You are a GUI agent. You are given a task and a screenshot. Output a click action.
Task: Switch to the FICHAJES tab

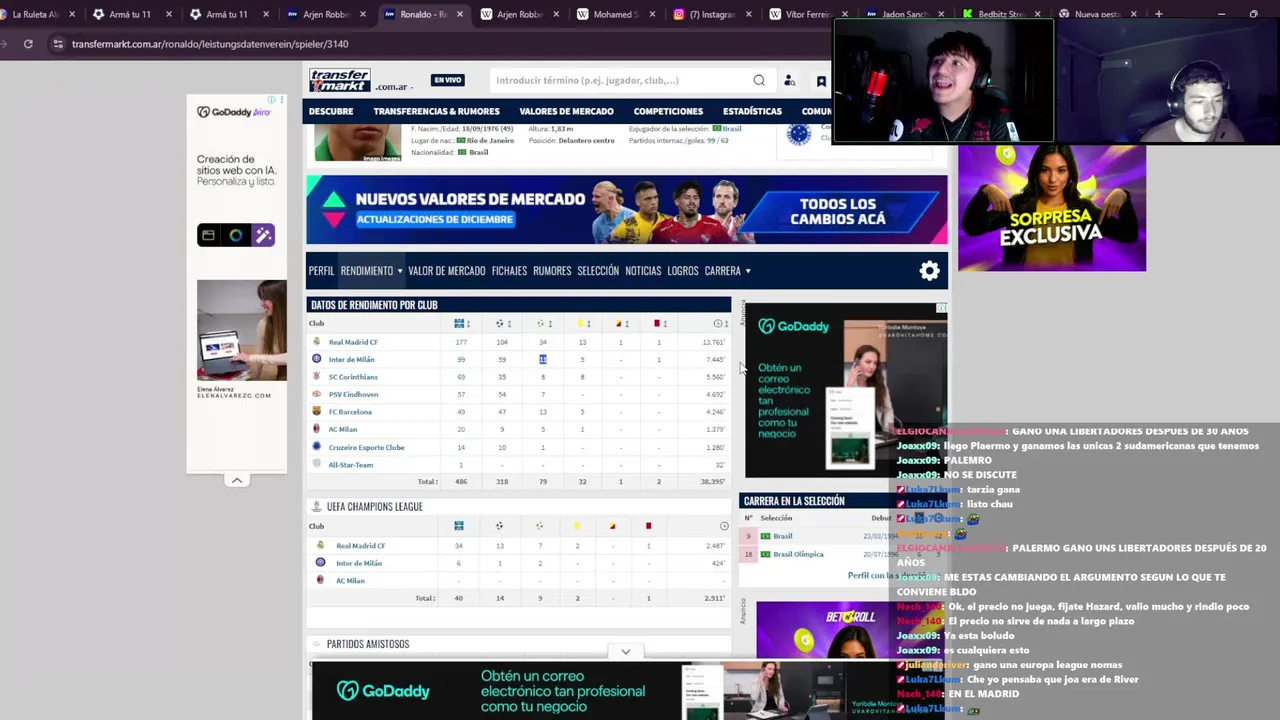[509, 271]
